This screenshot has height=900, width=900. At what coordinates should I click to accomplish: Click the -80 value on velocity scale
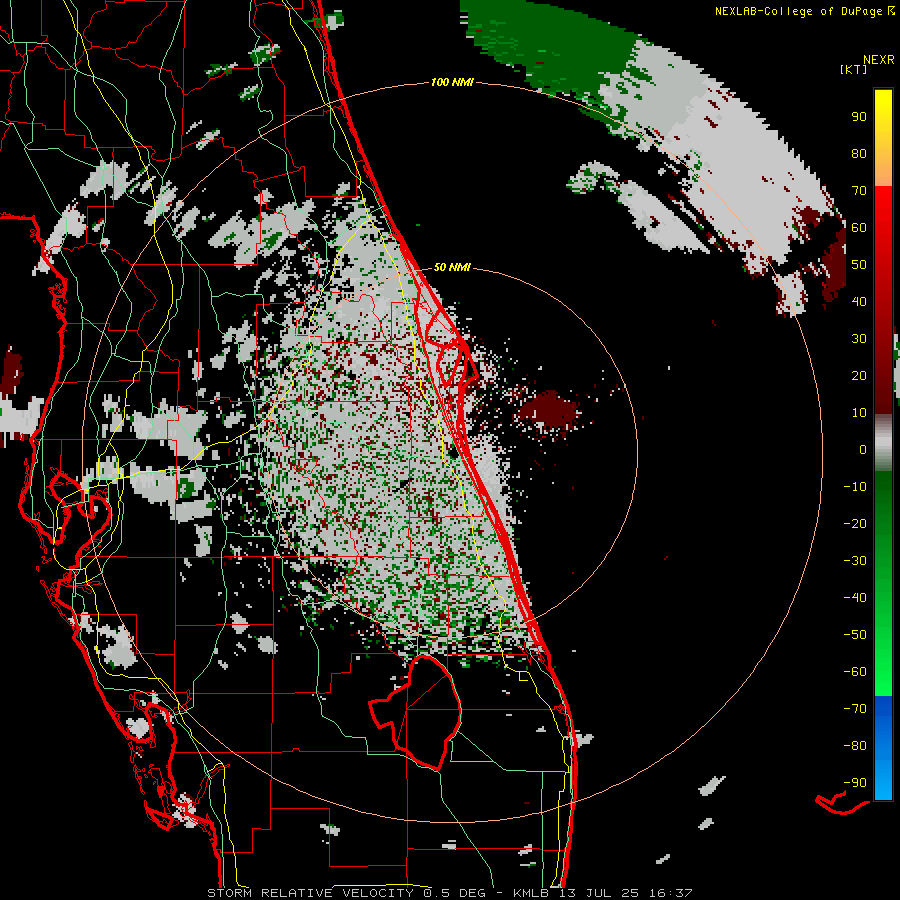coord(855,746)
